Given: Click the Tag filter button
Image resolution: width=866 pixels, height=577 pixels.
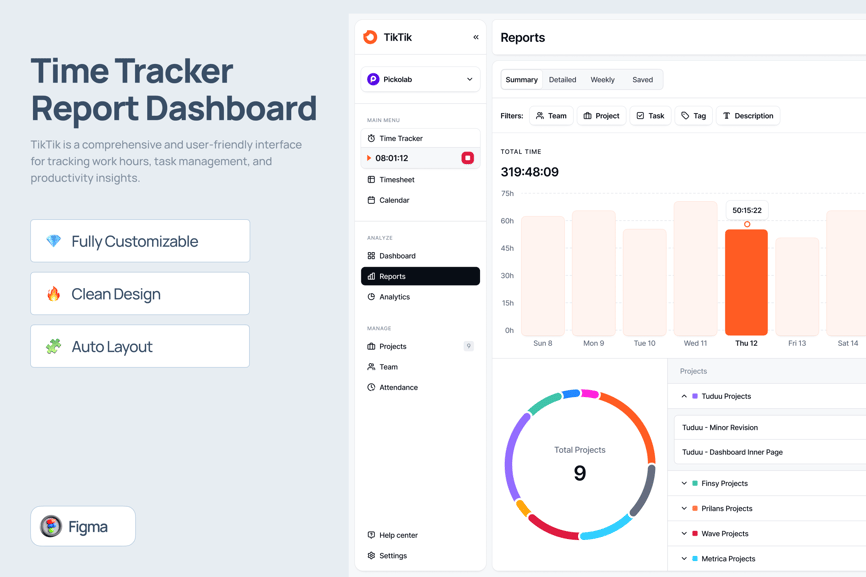Looking at the screenshot, I should click(693, 116).
